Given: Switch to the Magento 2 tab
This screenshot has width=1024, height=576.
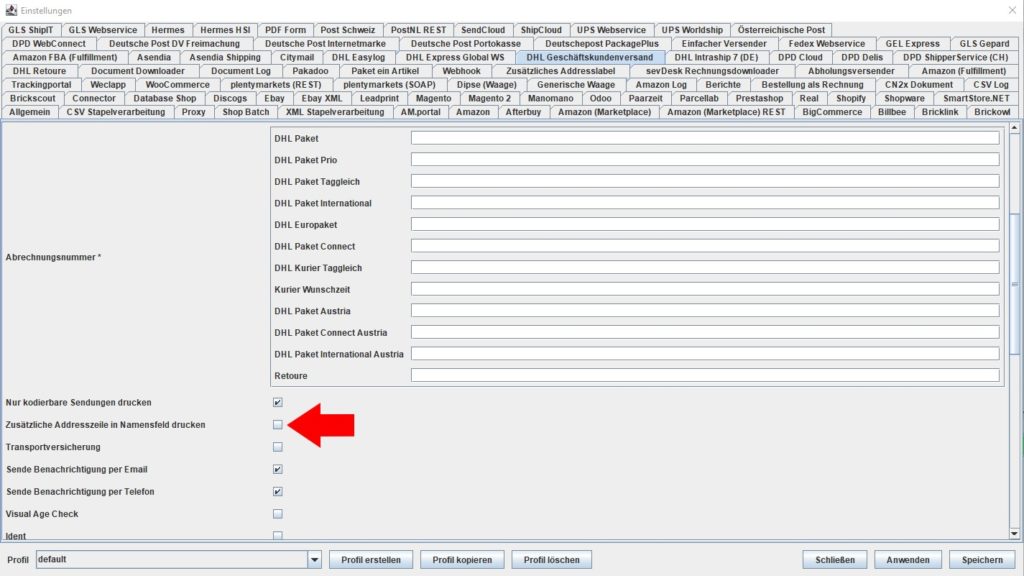Looking at the screenshot, I should 490,99.
